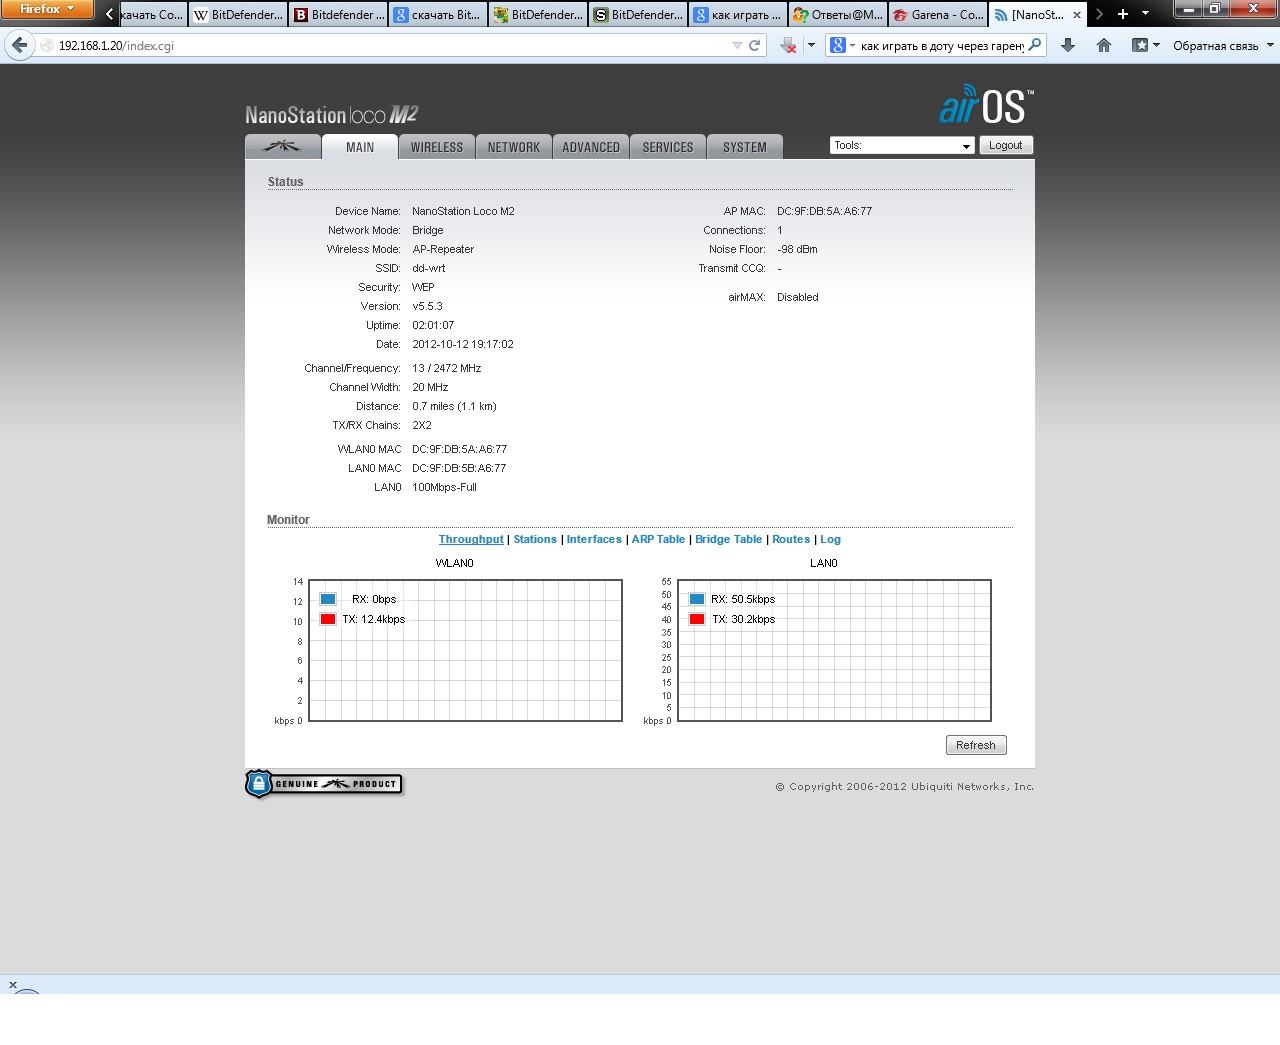Open the Throughput monitor link
The width and height of the screenshot is (1280, 1045).
pyautogui.click(x=471, y=539)
